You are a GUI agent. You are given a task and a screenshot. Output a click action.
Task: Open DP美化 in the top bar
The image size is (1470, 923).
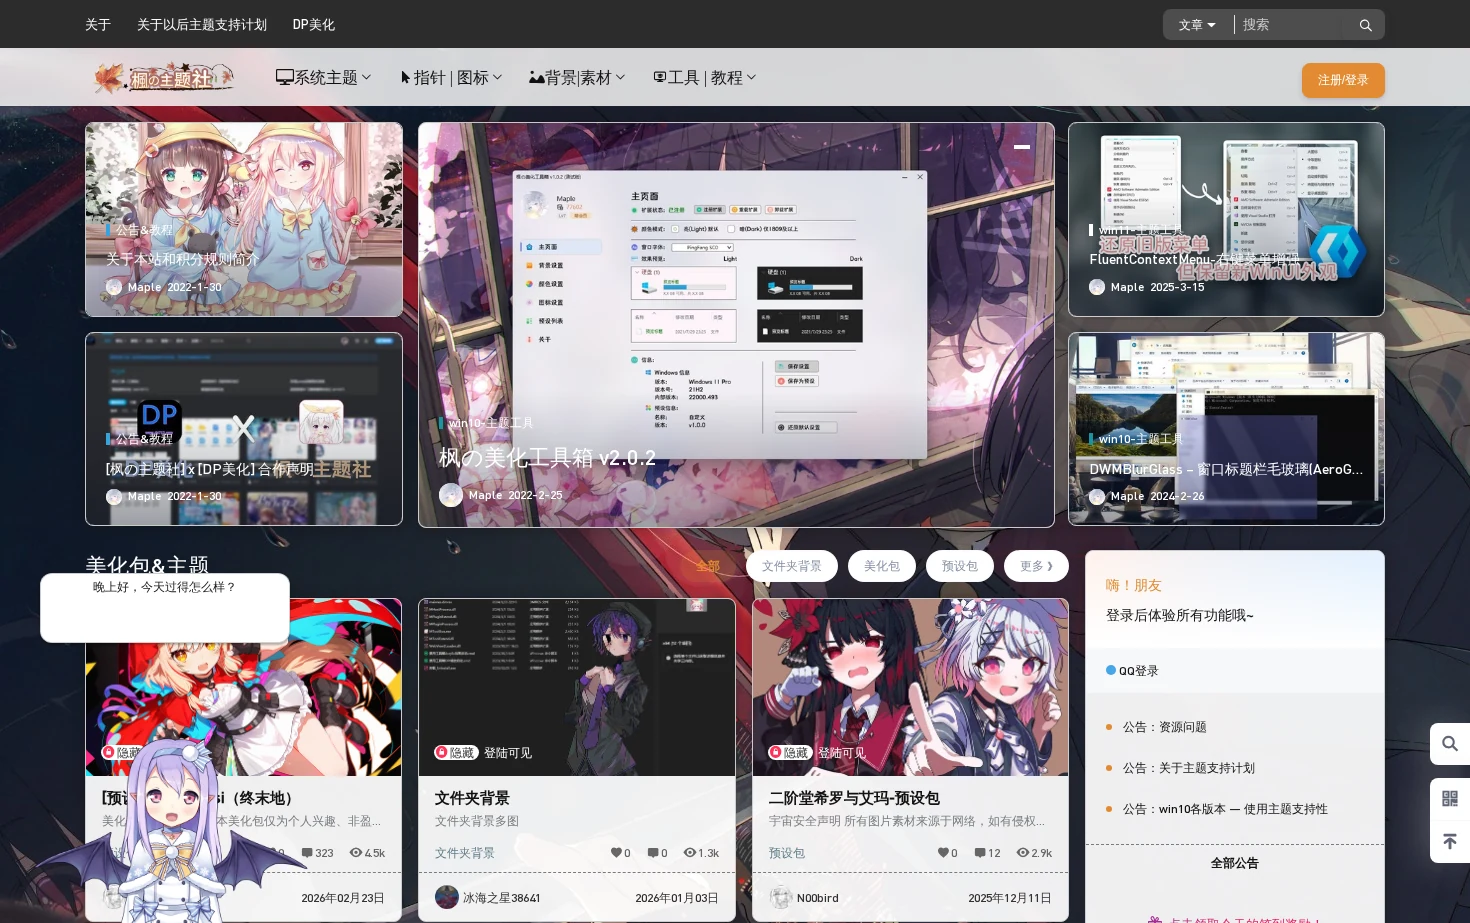click(314, 24)
